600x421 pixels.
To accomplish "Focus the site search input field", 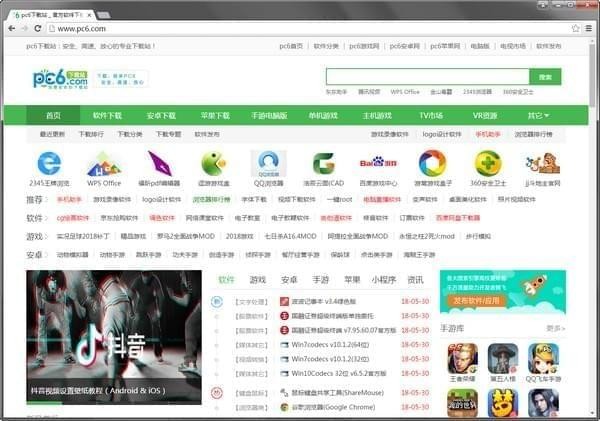I will tap(428, 77).
